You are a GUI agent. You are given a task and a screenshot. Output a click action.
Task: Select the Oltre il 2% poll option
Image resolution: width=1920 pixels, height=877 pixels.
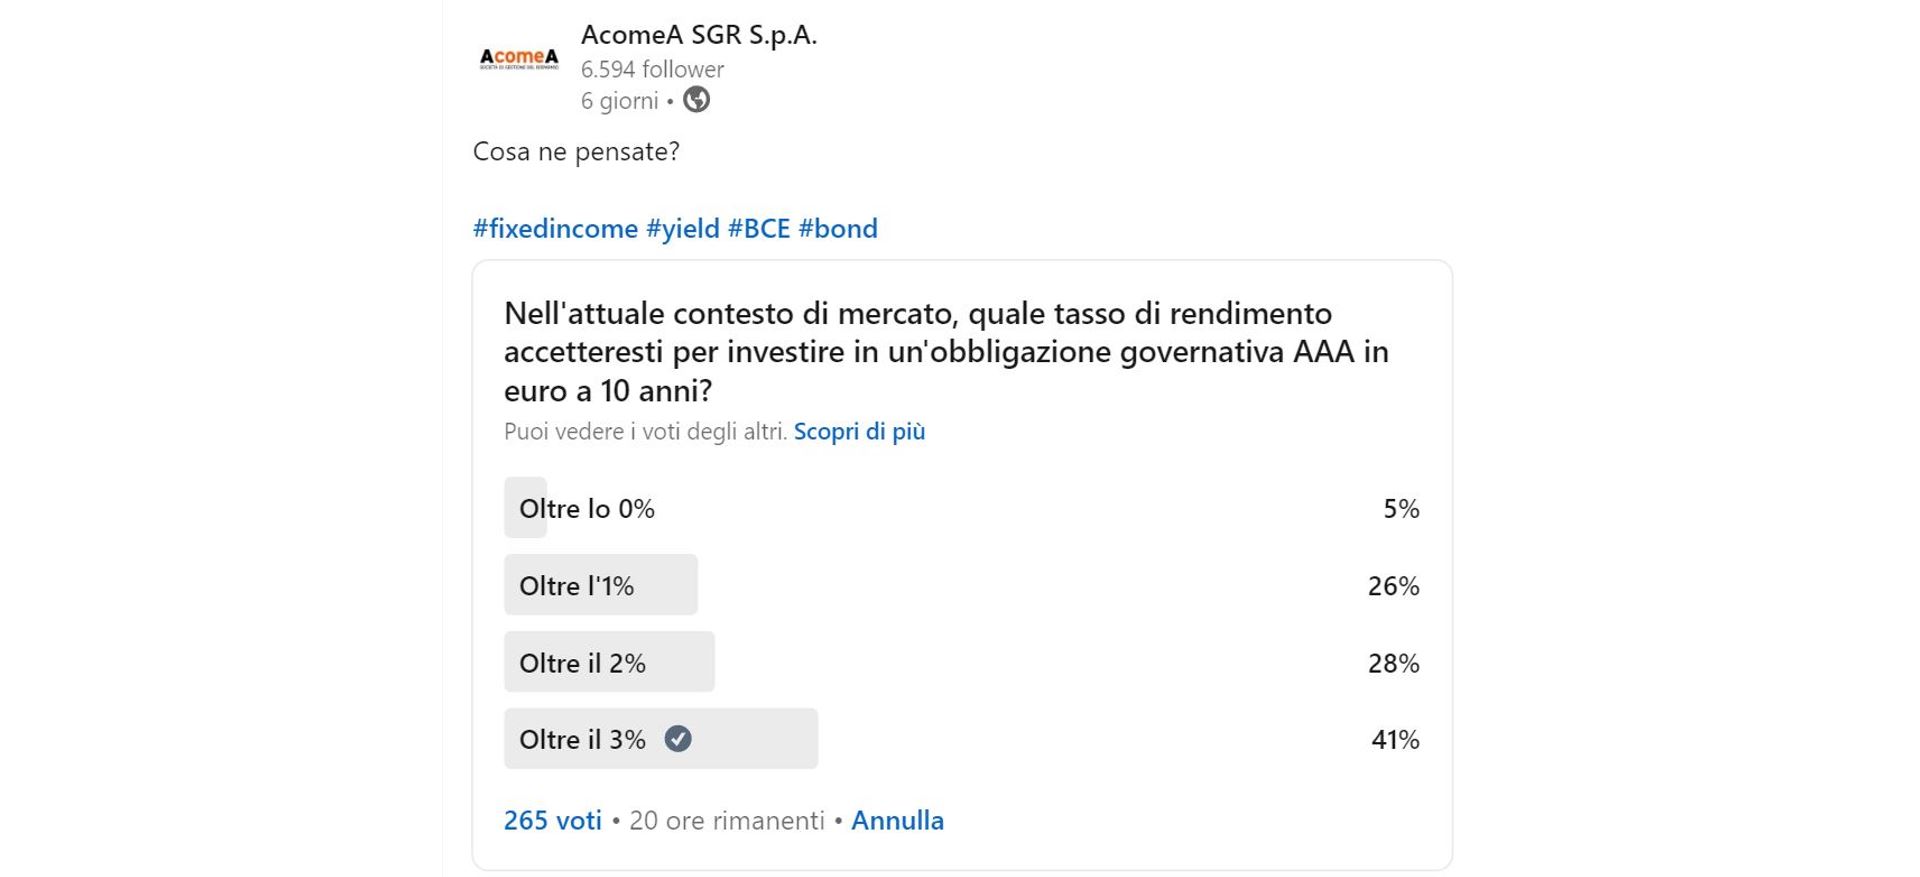[962, 662]
